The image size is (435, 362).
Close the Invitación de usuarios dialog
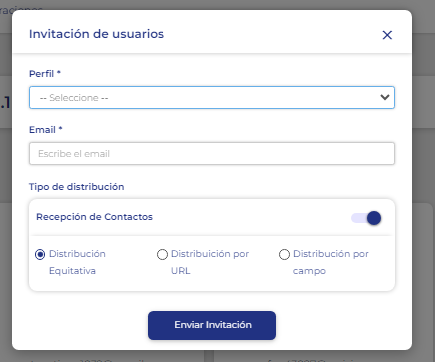click(x=387, y=35)
